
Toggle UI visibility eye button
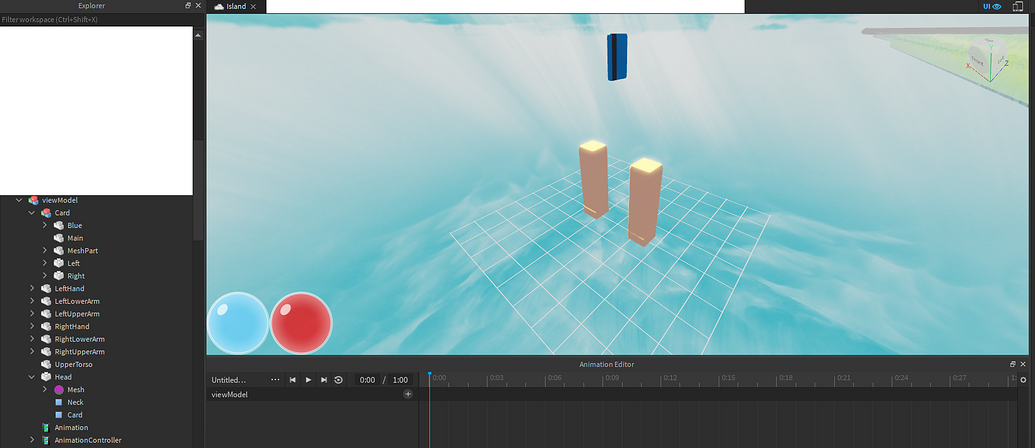click(992, 6)
